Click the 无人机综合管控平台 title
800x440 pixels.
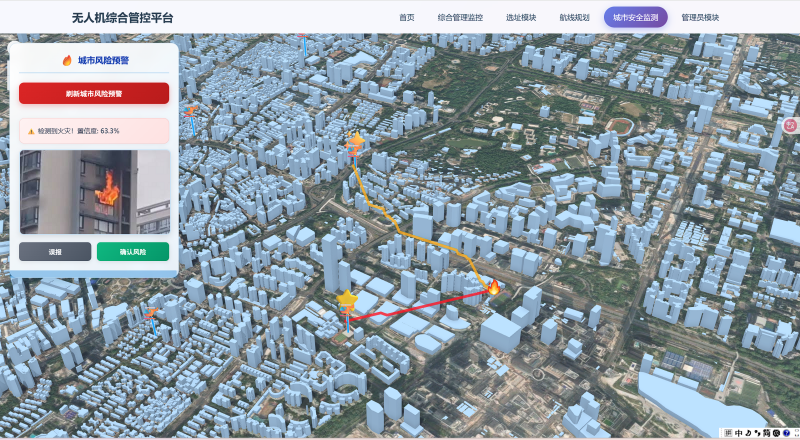[x=122, y=18]
